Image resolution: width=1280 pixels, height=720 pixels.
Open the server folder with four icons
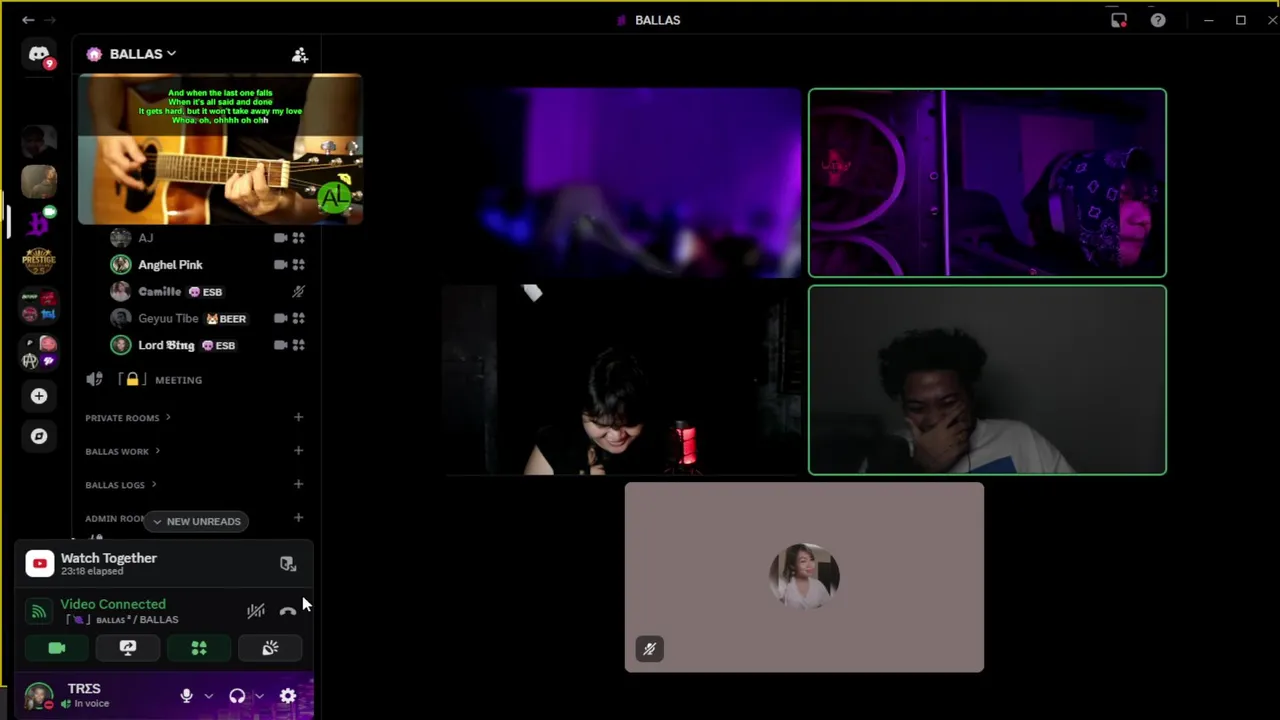point(39,352)
